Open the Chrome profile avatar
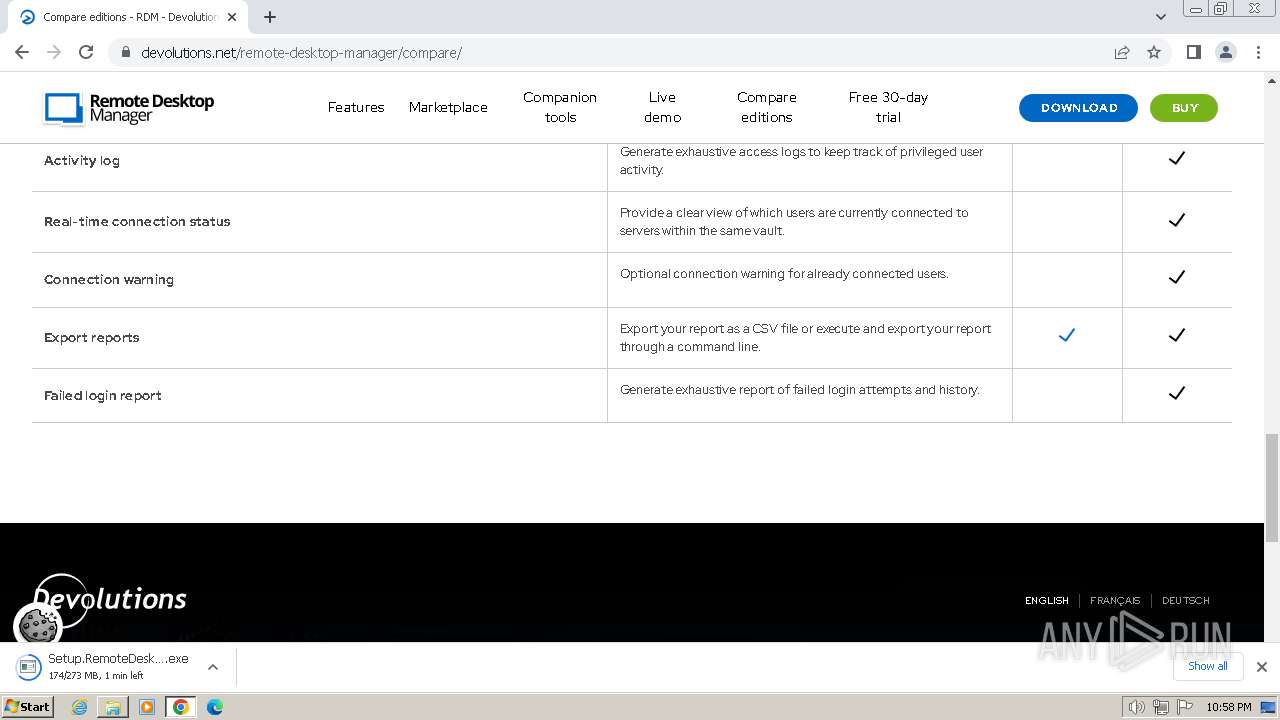This screenshot has height=720, width=1280. point(1225,52)
